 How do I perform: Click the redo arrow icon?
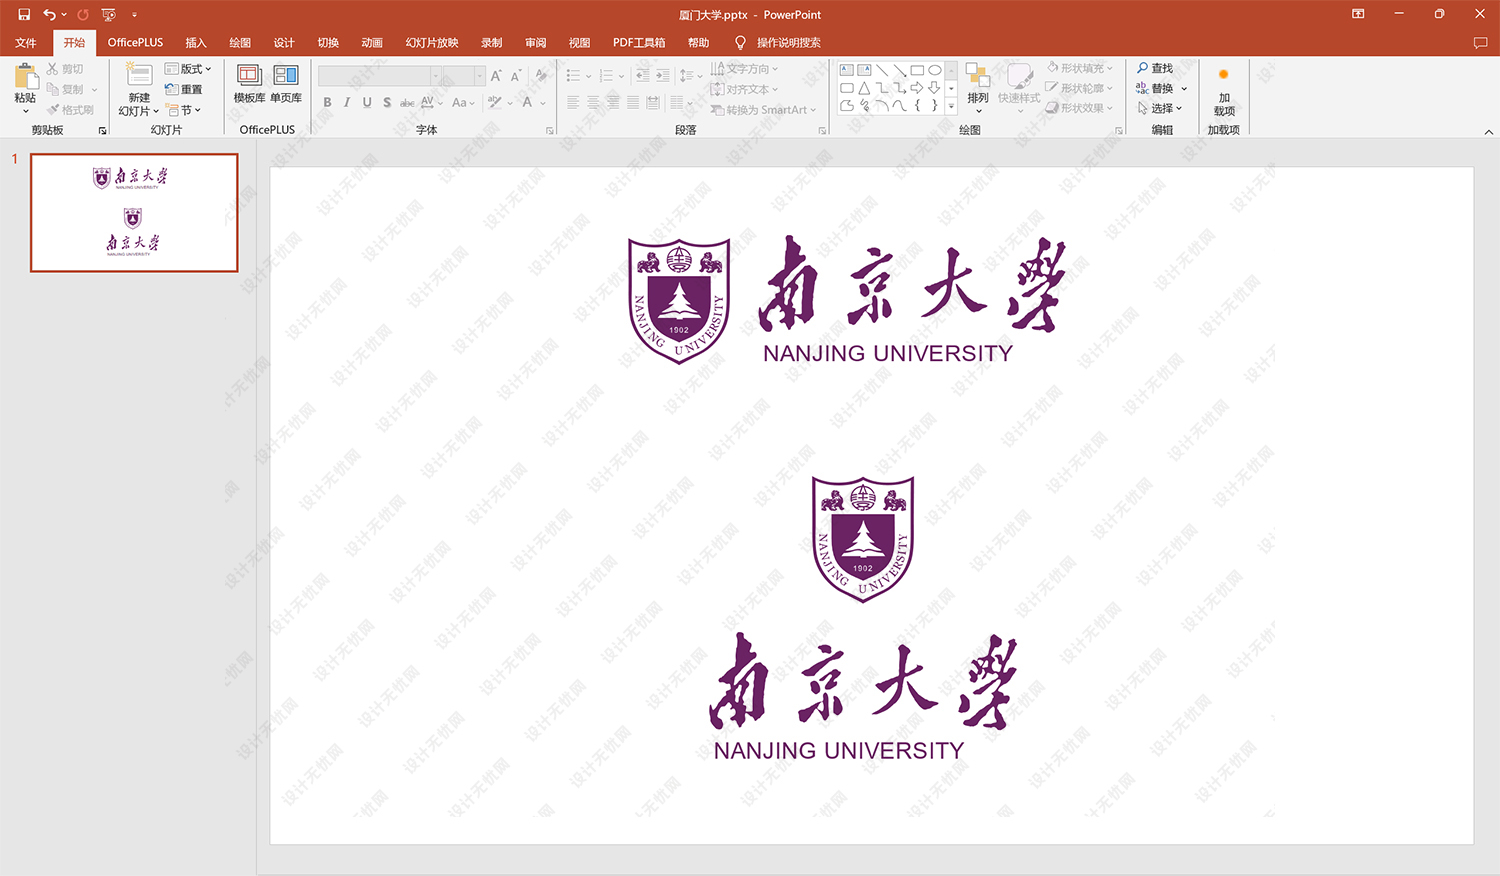(x=83, y=15)
